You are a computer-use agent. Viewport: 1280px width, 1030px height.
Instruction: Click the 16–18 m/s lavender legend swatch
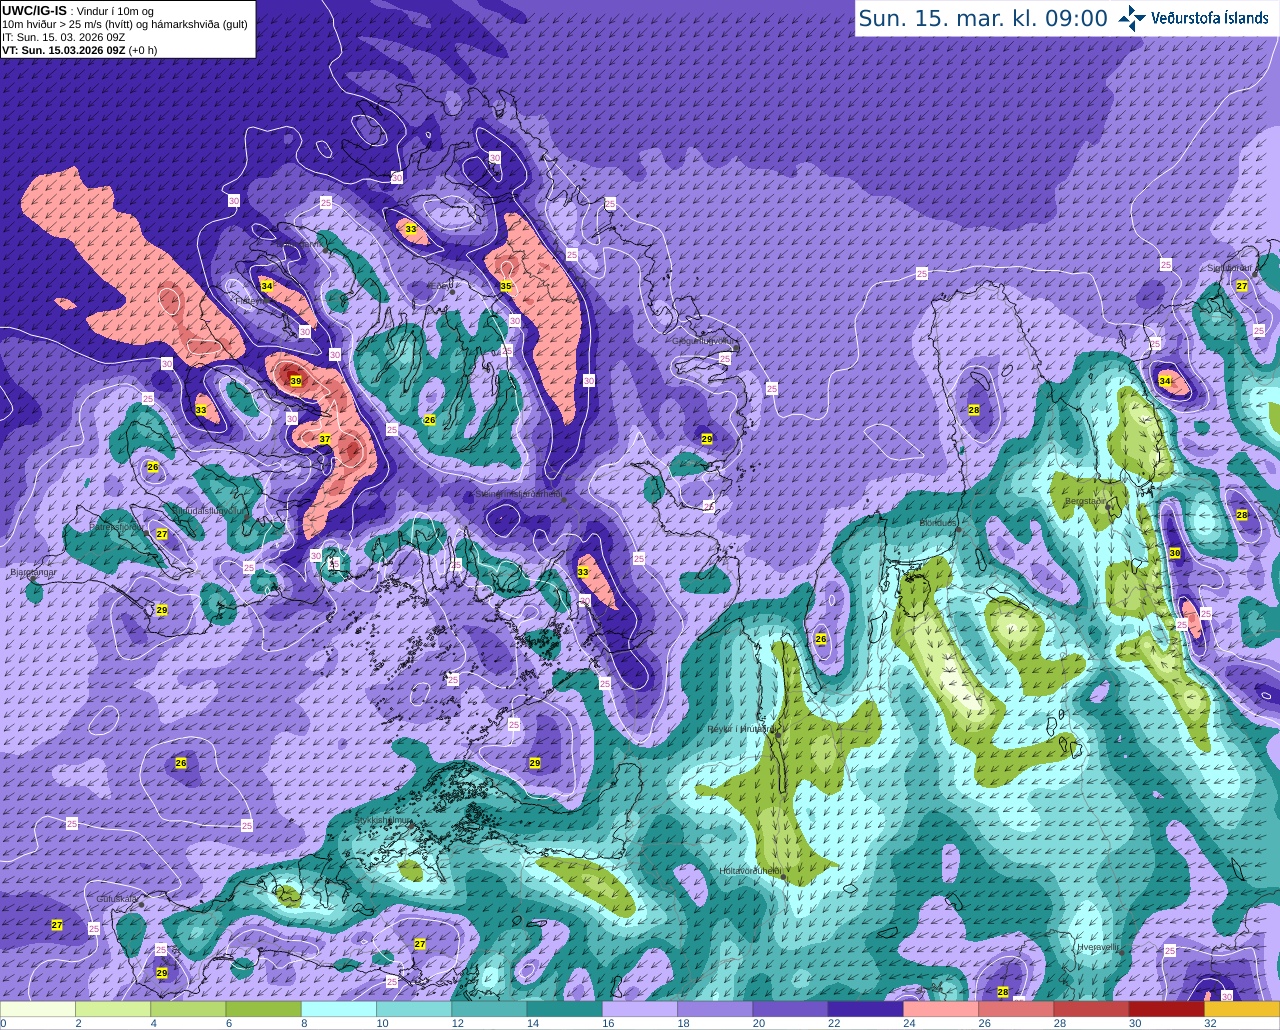tap(639, 1010)
